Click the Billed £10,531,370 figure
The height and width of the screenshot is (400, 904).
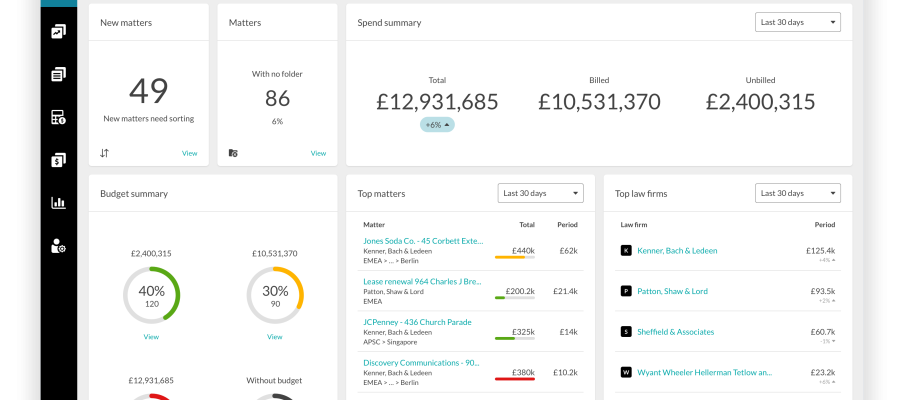point(600,102)
